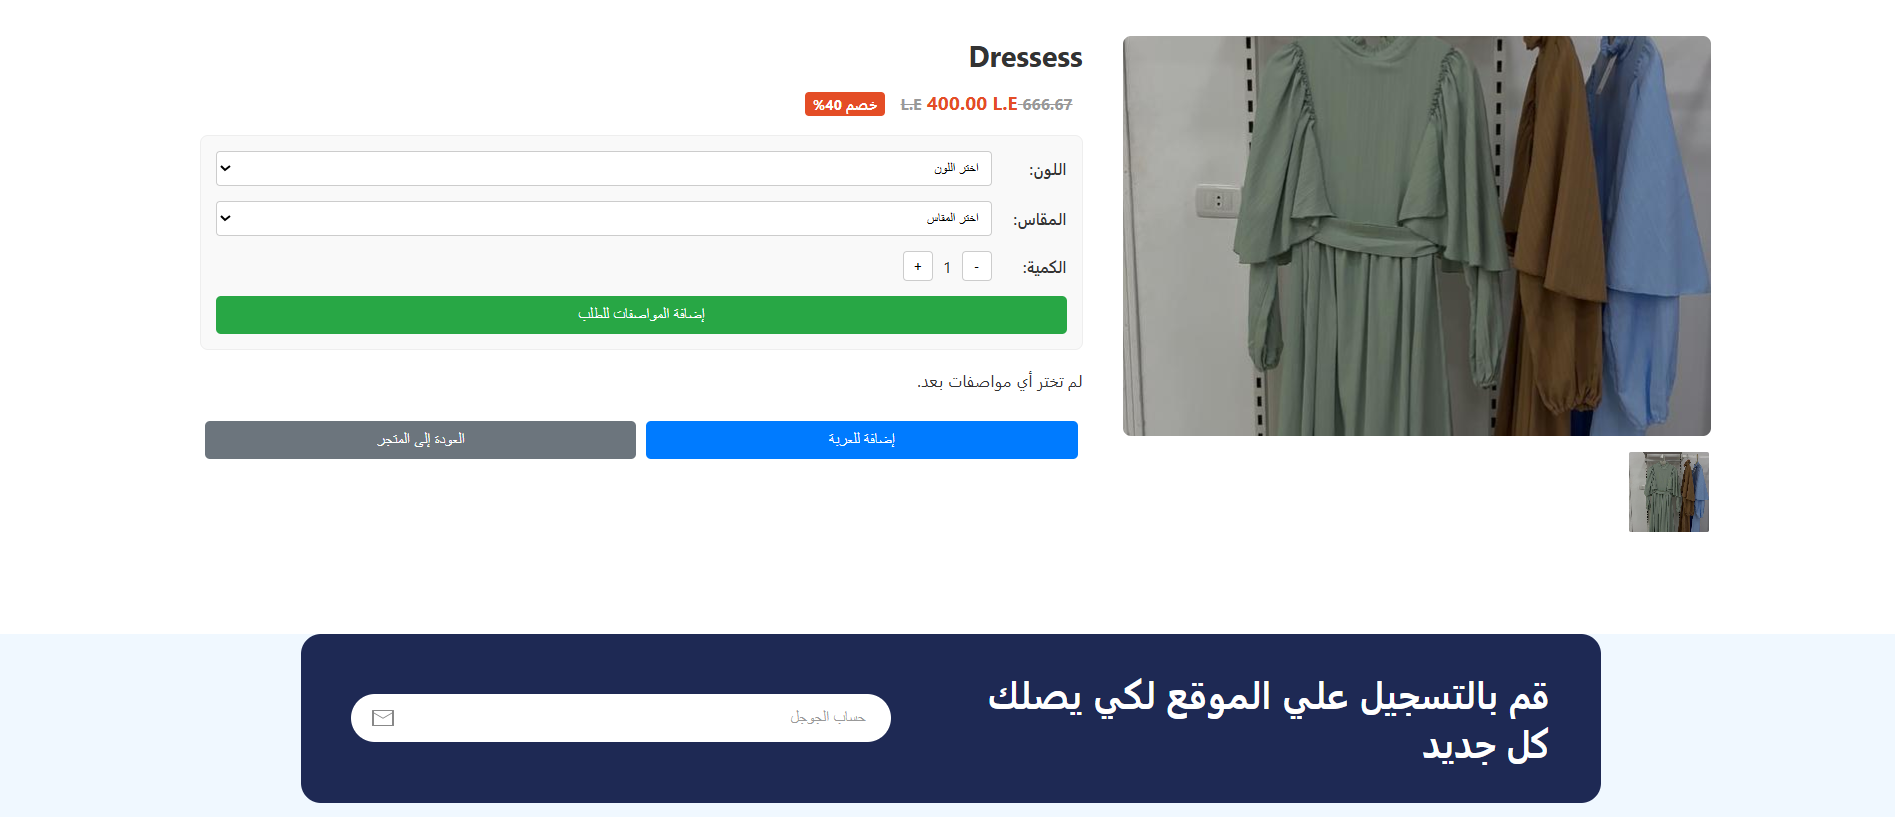Click the 400.00 L.E sale price
This screenshot has width=1895, height=817.
972,104
